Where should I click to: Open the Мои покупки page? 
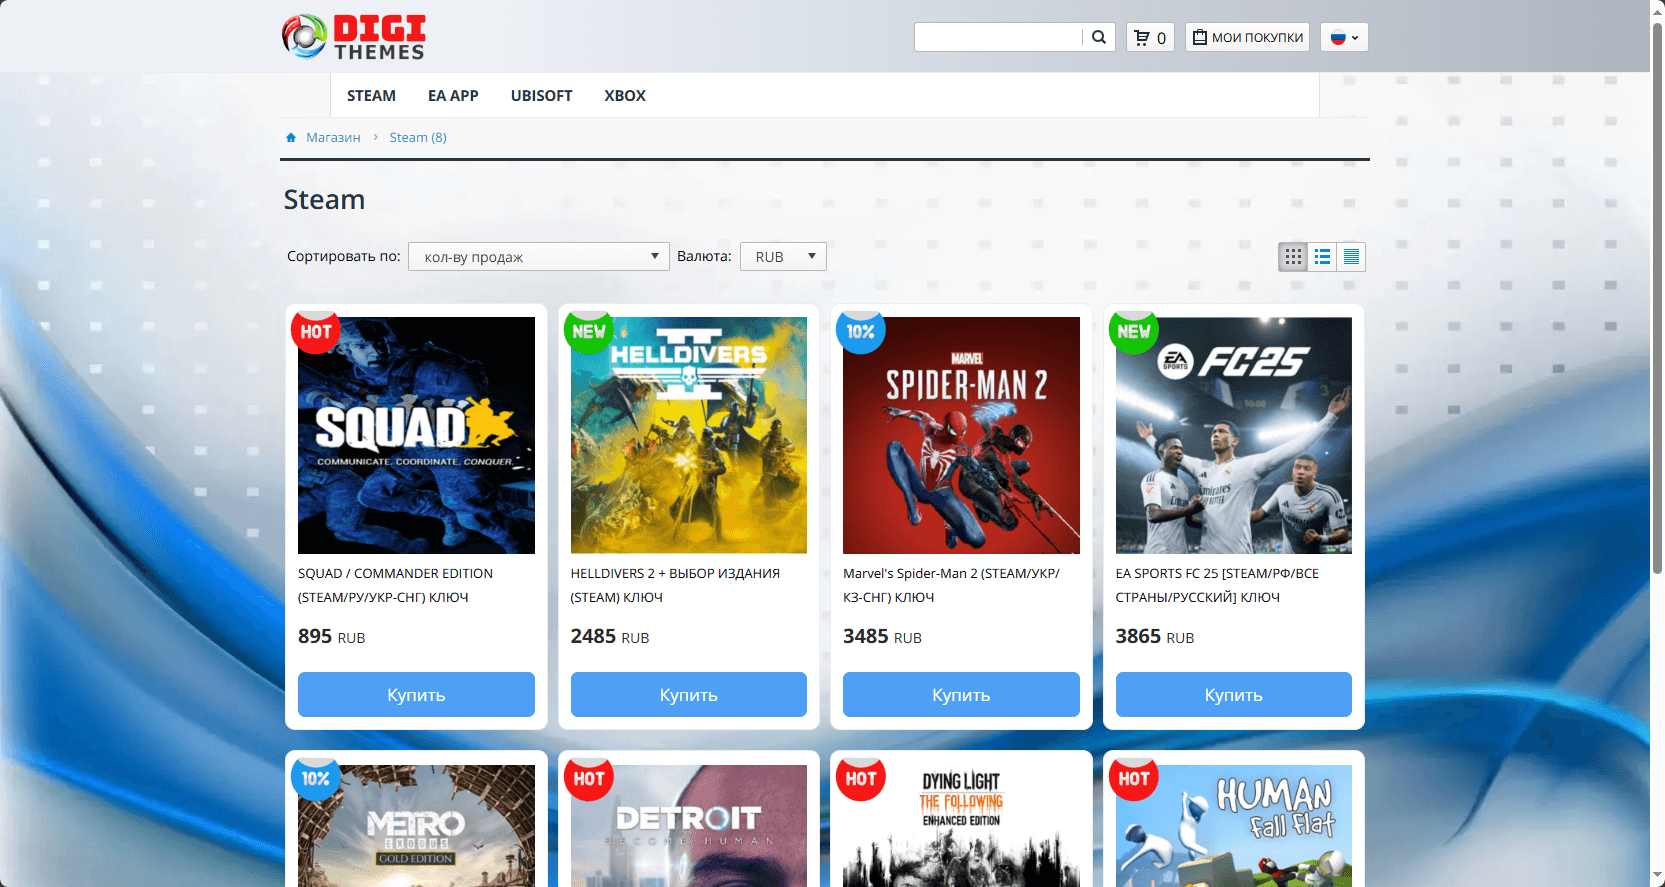pyautogui.click(x=1248, y=37)
